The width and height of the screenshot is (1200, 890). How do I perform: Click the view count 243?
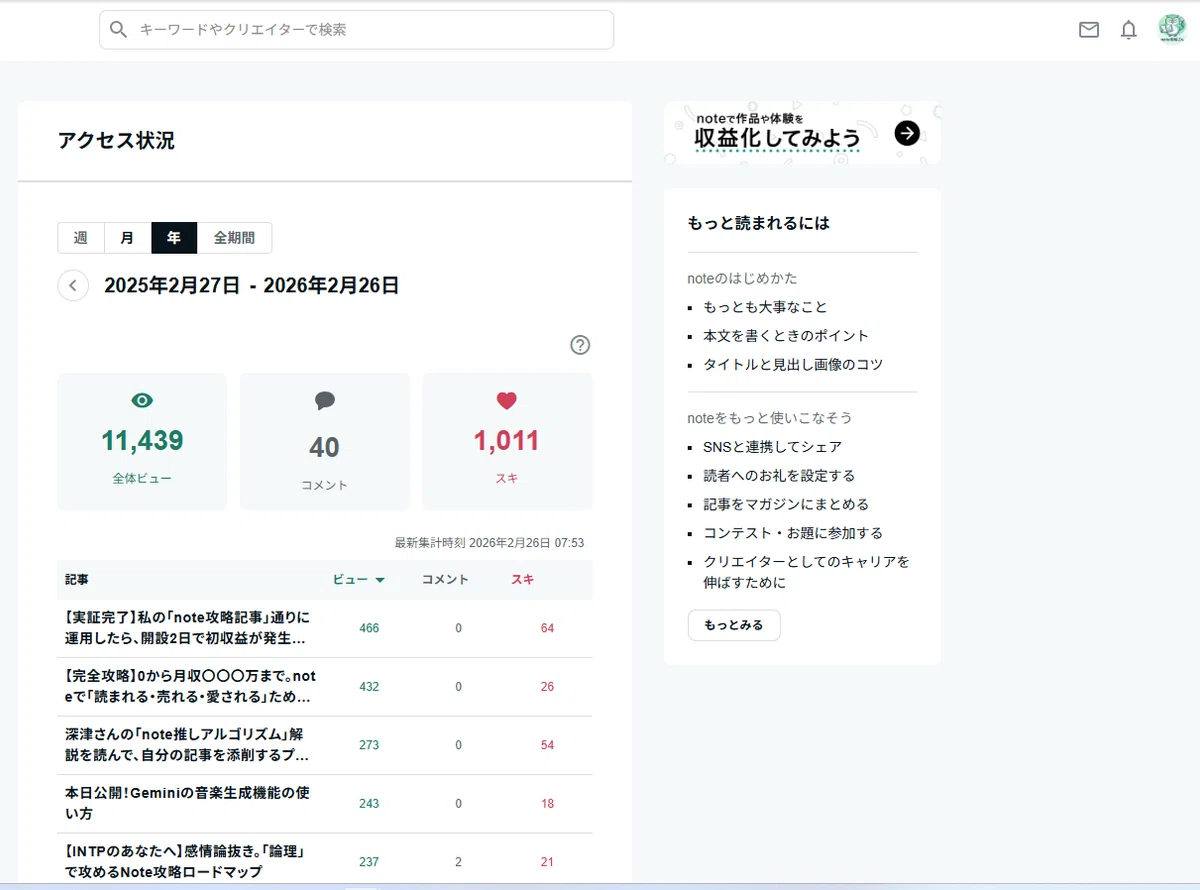pyautogui.click(x=369, y=804)
